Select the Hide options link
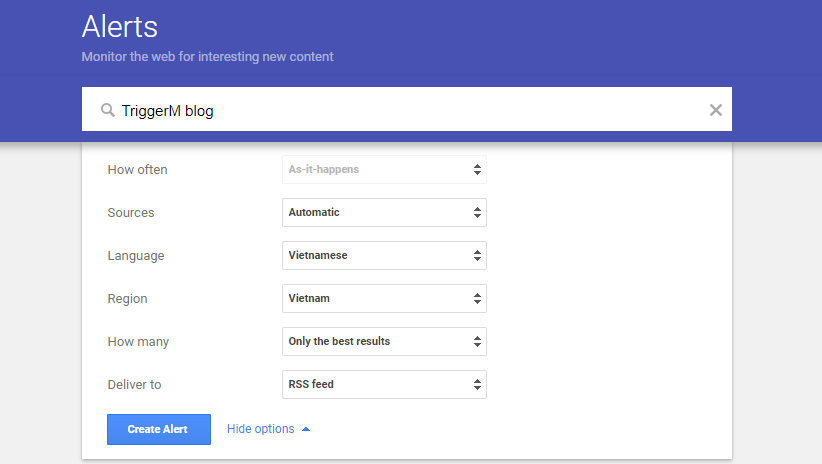The image size is (822, 464). coord(260,429)
